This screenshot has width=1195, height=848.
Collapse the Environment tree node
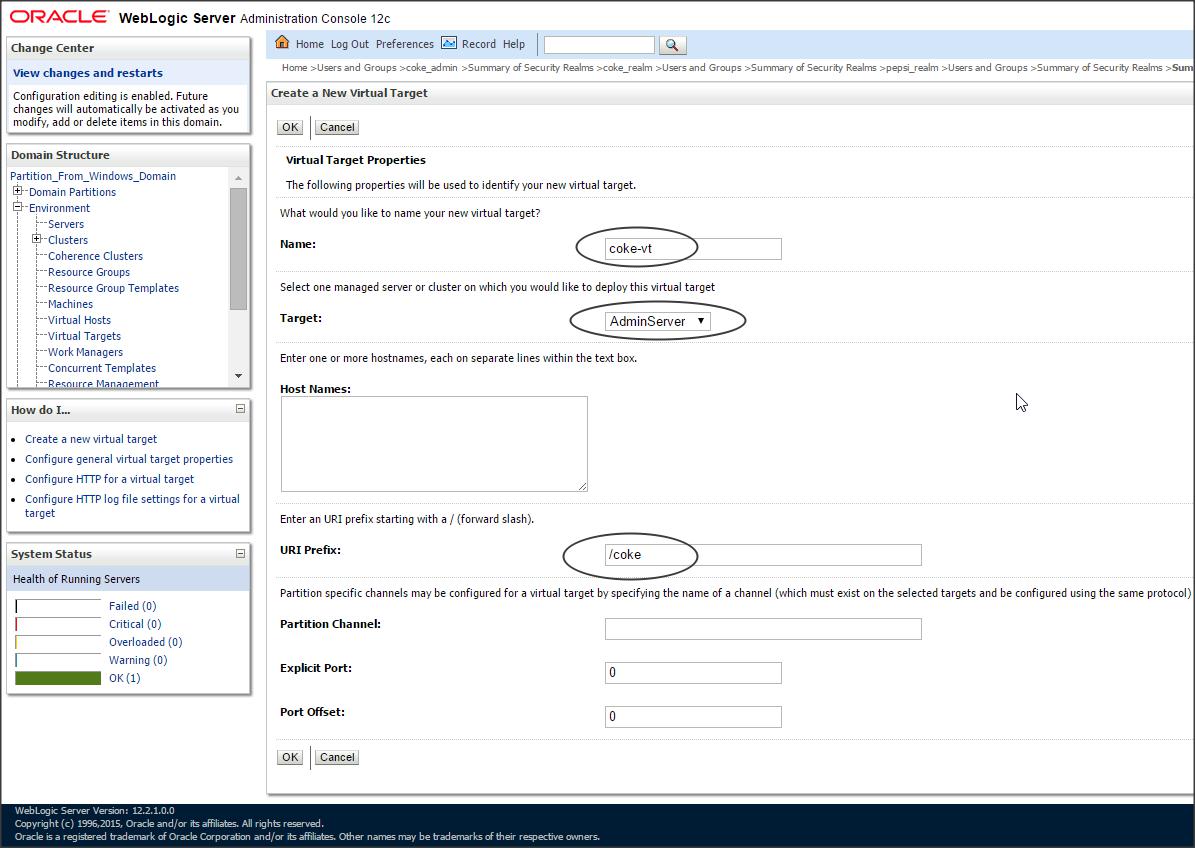[18, 207]
